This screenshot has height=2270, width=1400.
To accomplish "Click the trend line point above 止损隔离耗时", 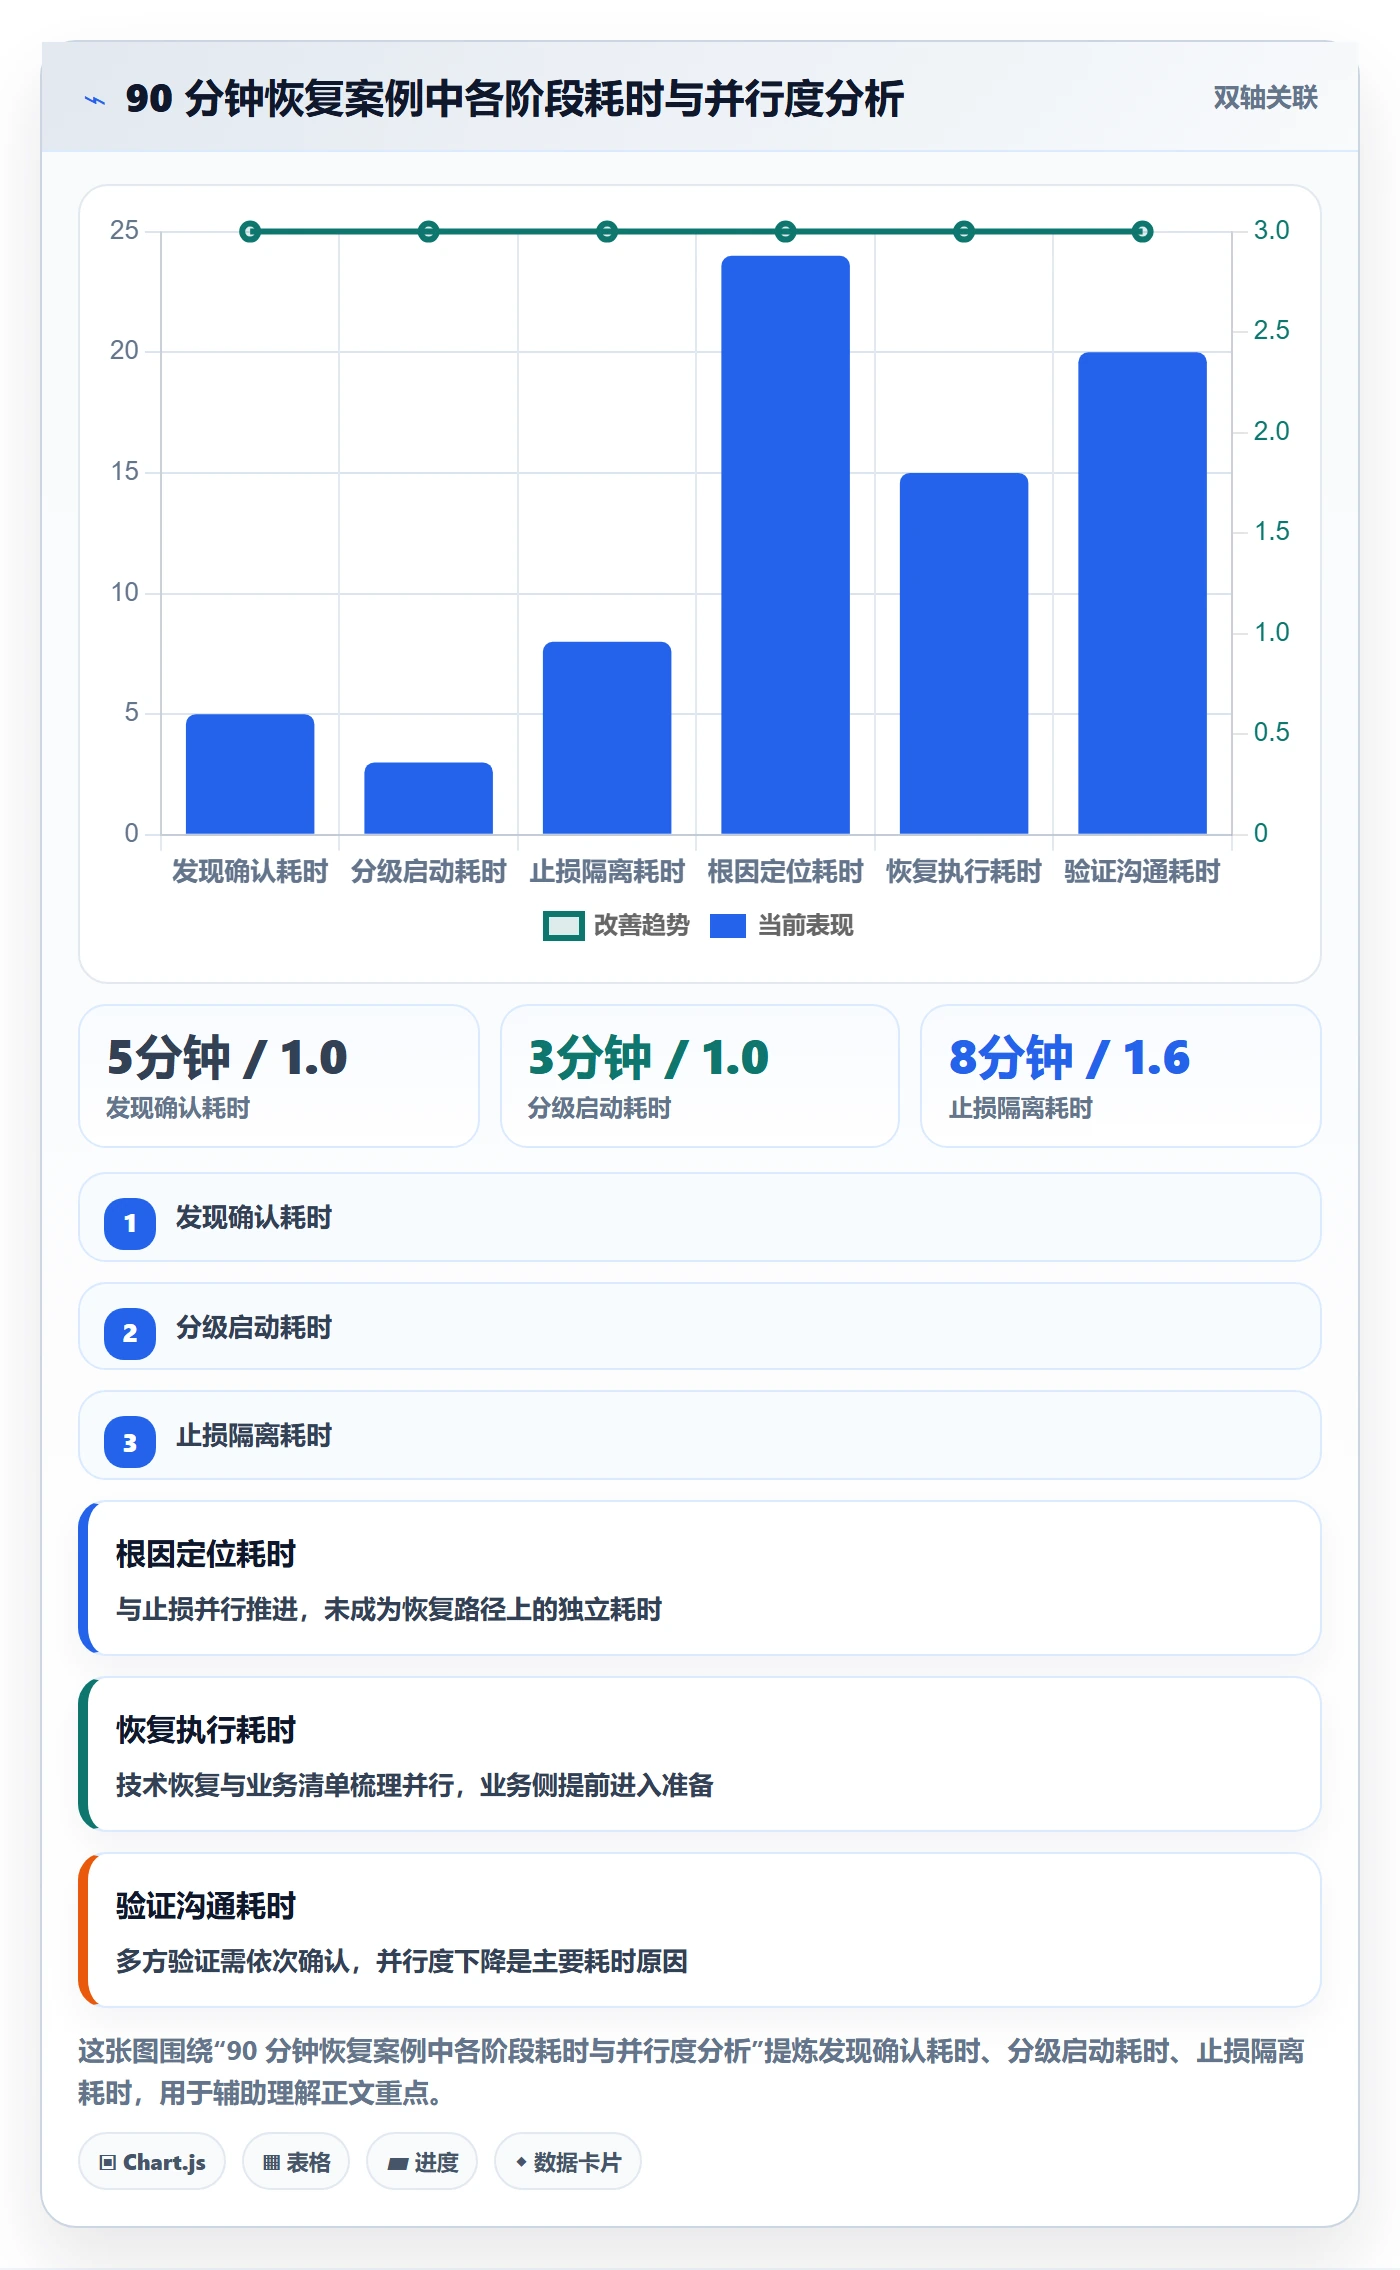I will [x=607, y=232].
